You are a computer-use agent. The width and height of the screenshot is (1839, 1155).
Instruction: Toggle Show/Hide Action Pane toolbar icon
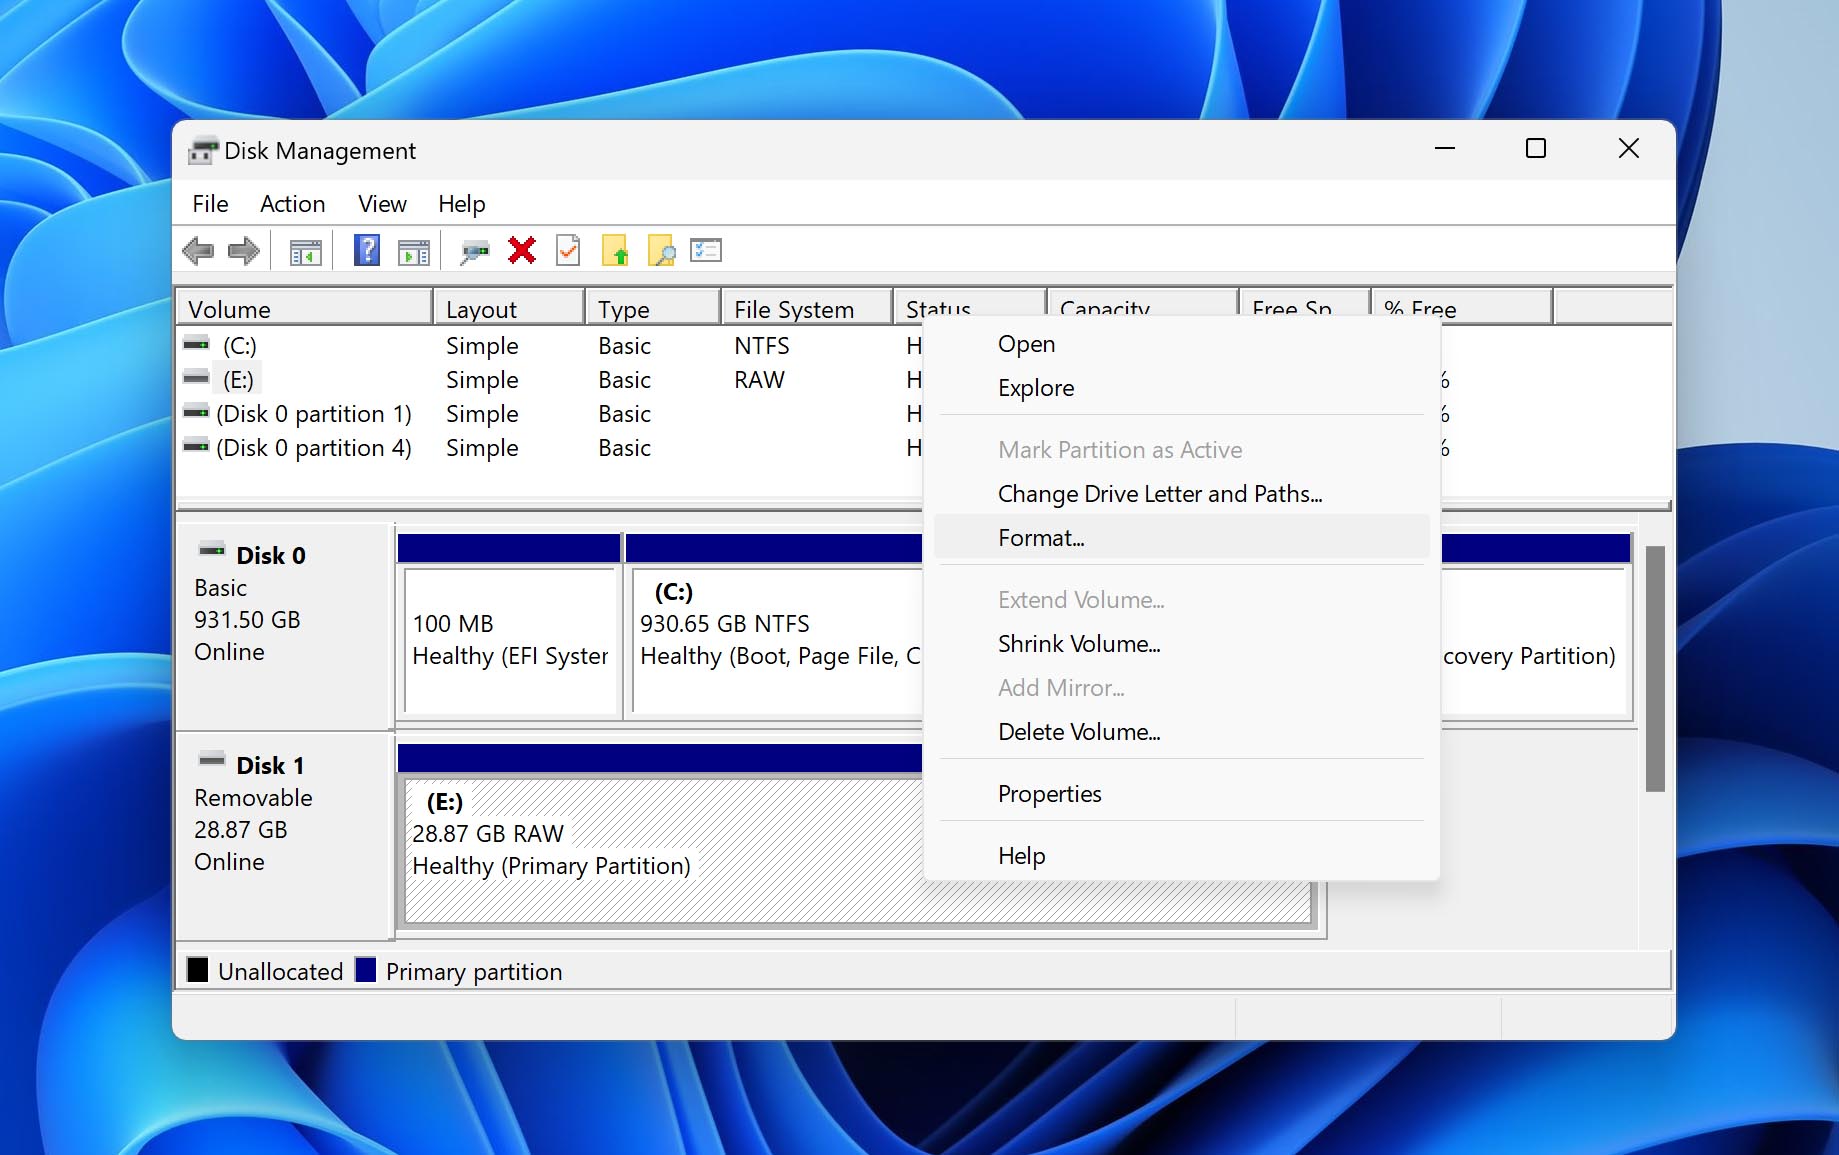pyautogui.click(x=413, y=252)
